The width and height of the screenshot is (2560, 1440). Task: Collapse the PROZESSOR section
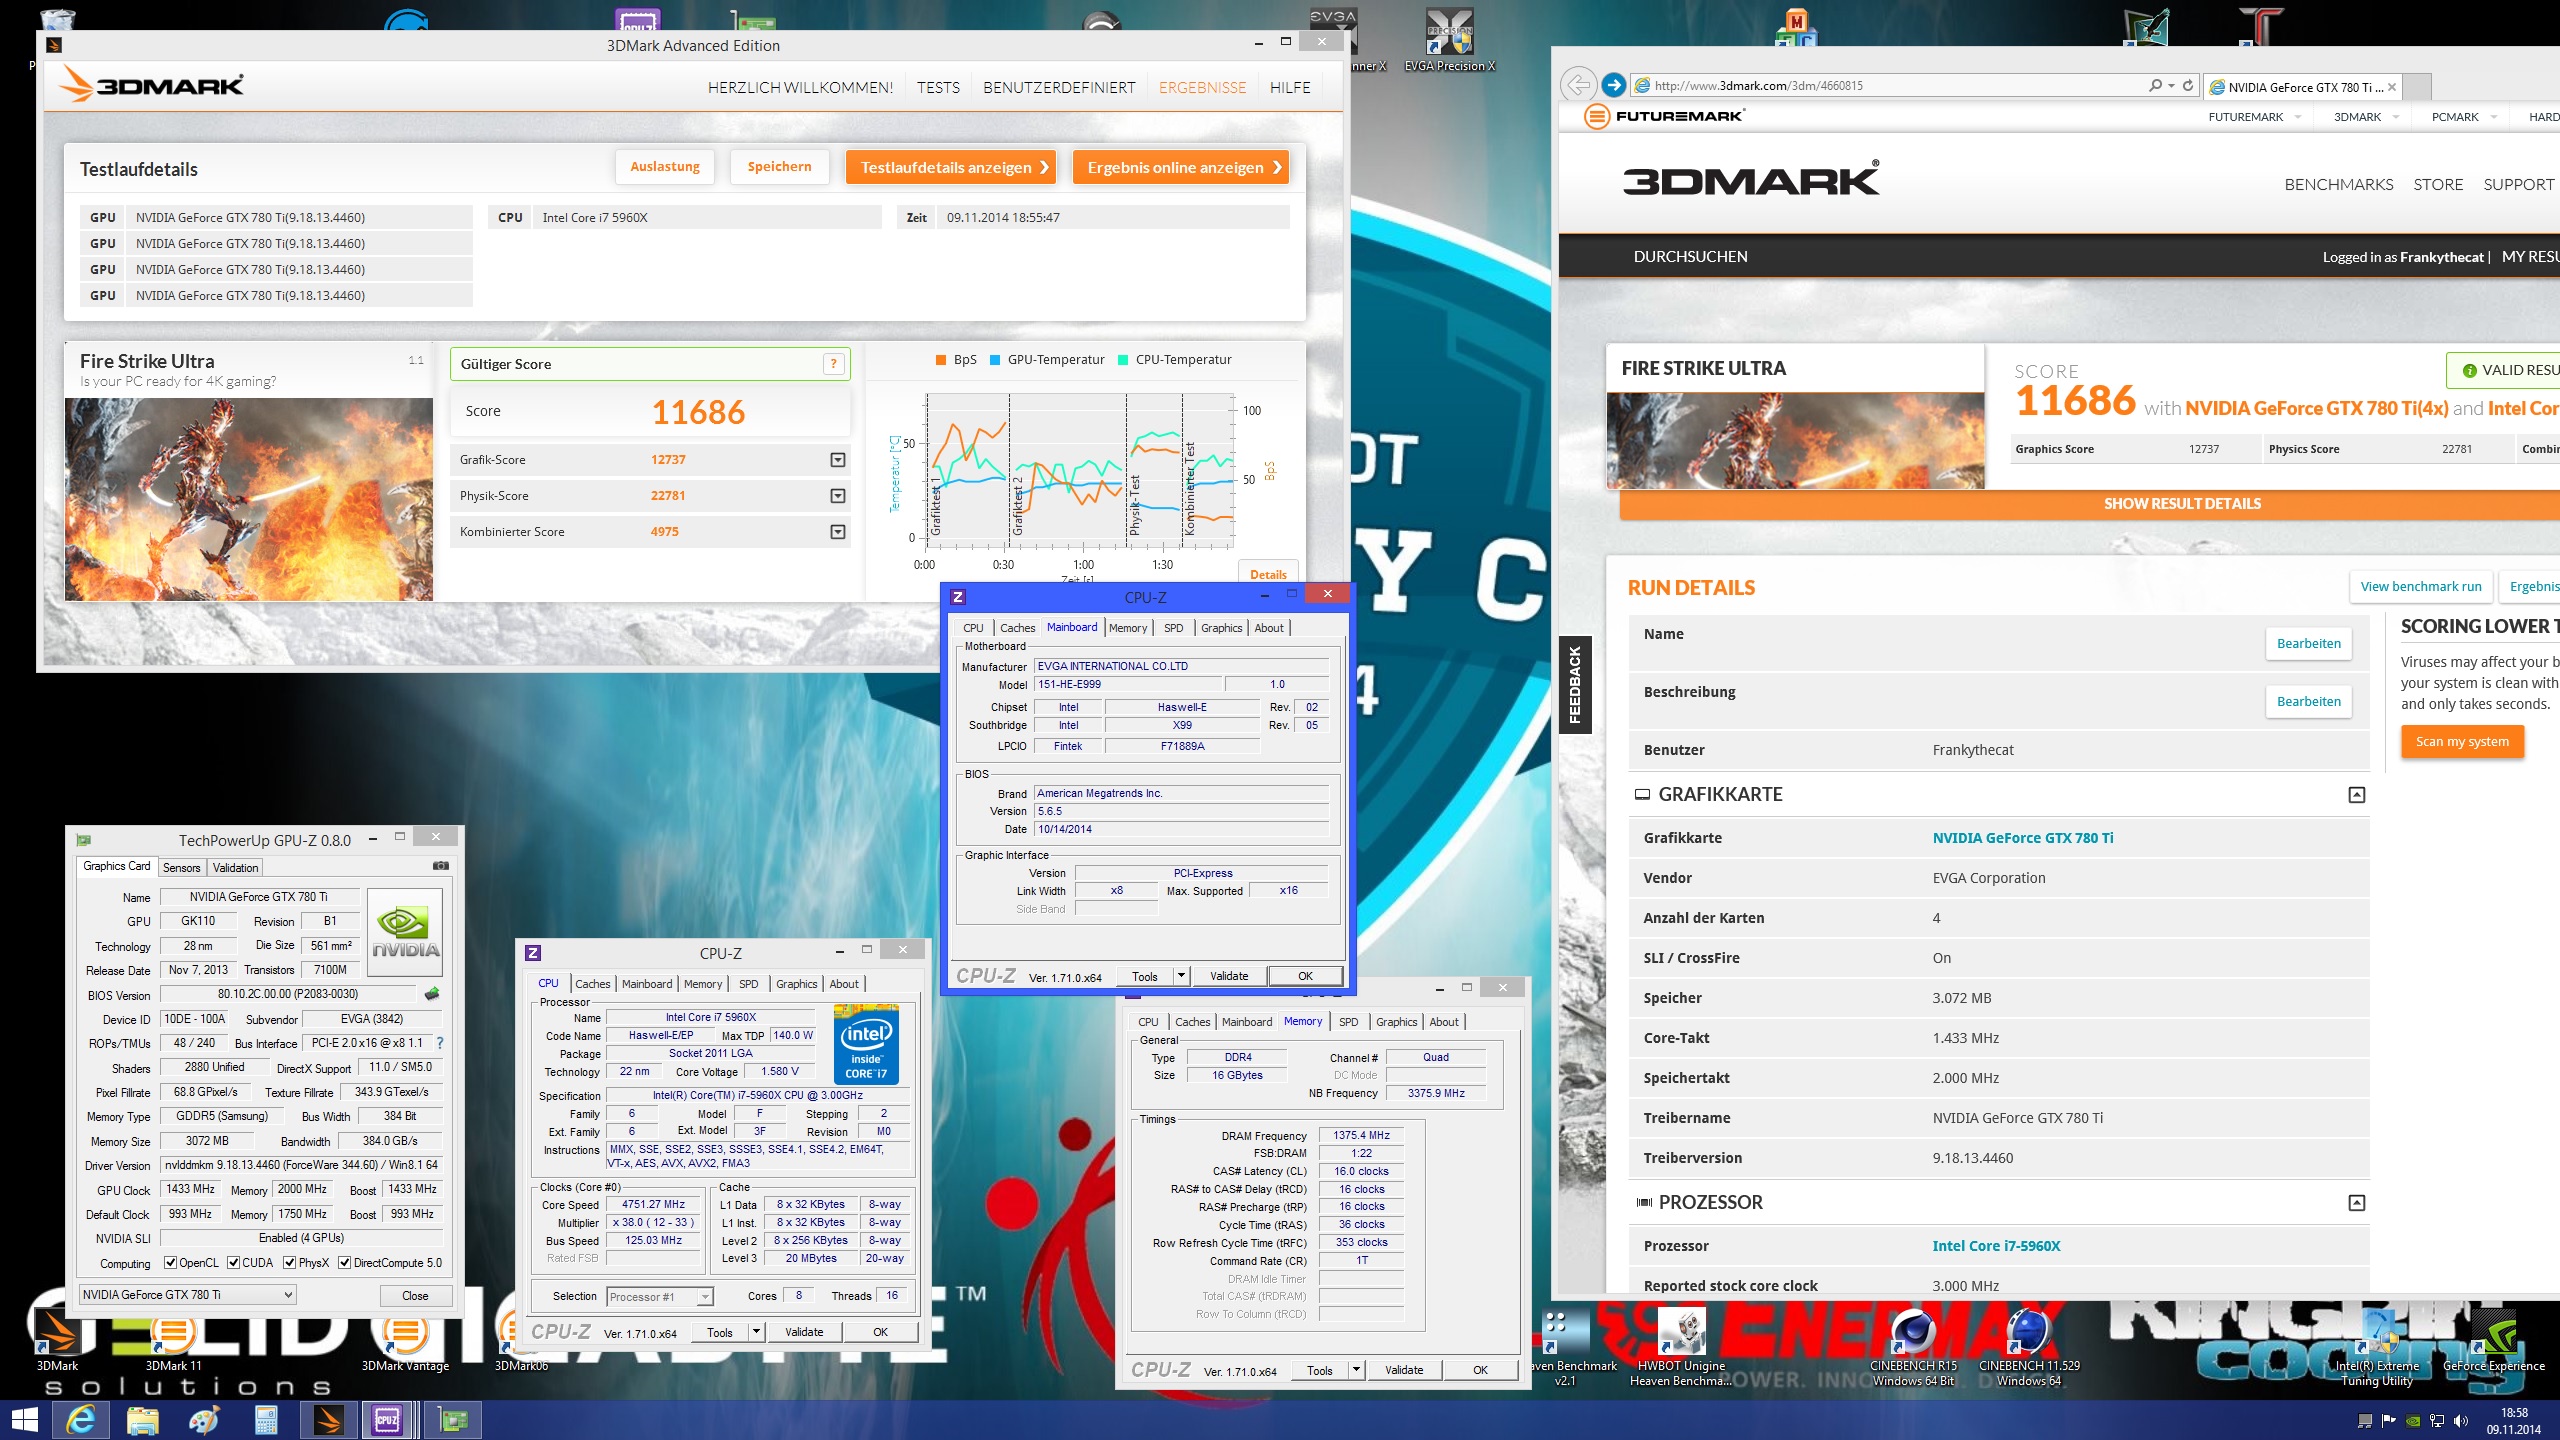[x=2357, y=1203]
